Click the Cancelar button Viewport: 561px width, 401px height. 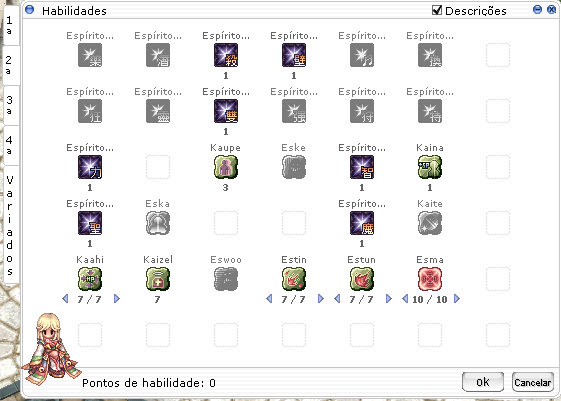click(x=533, y=382)
